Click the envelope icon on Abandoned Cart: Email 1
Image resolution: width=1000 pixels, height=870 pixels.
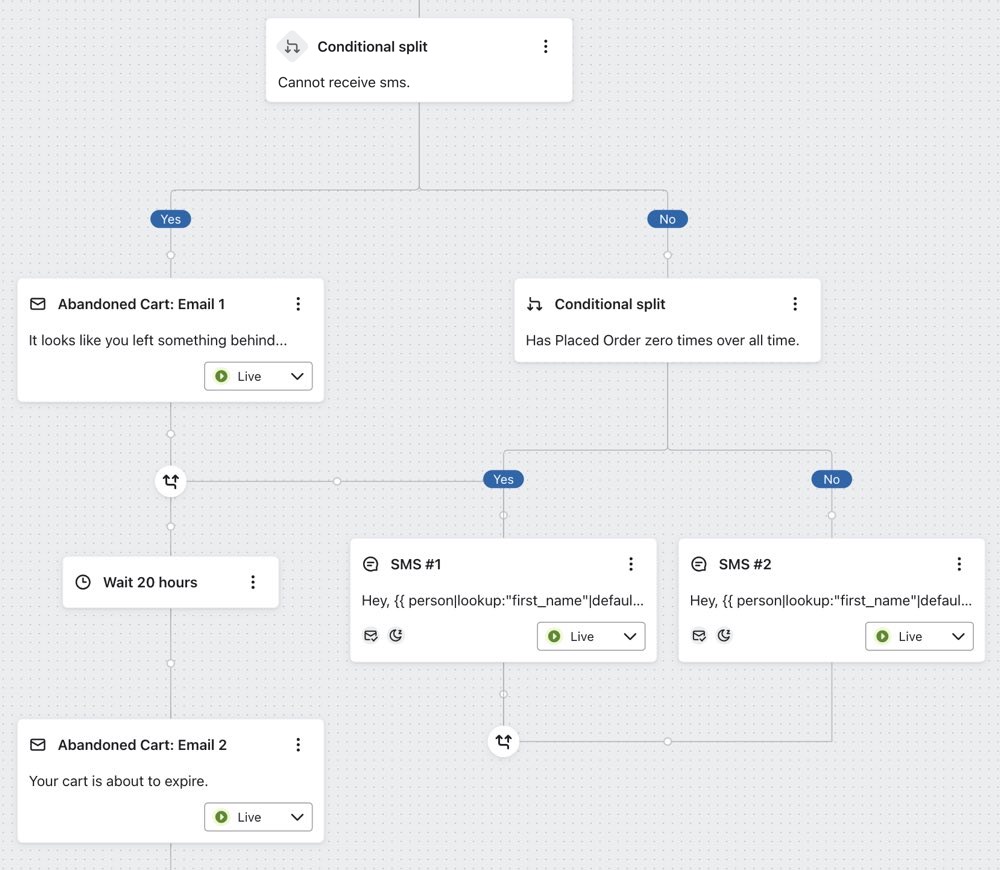click(37, 303)
